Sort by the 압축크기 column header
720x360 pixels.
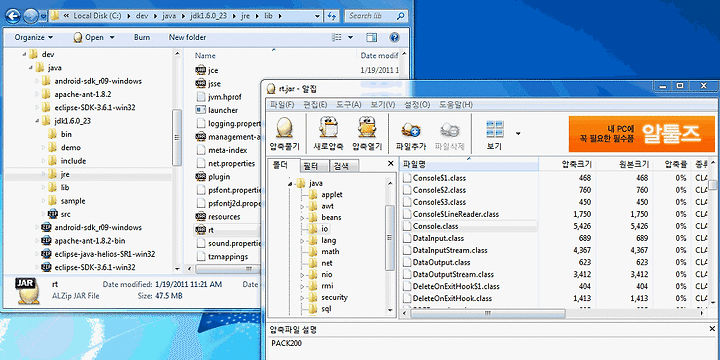[567, 164]
